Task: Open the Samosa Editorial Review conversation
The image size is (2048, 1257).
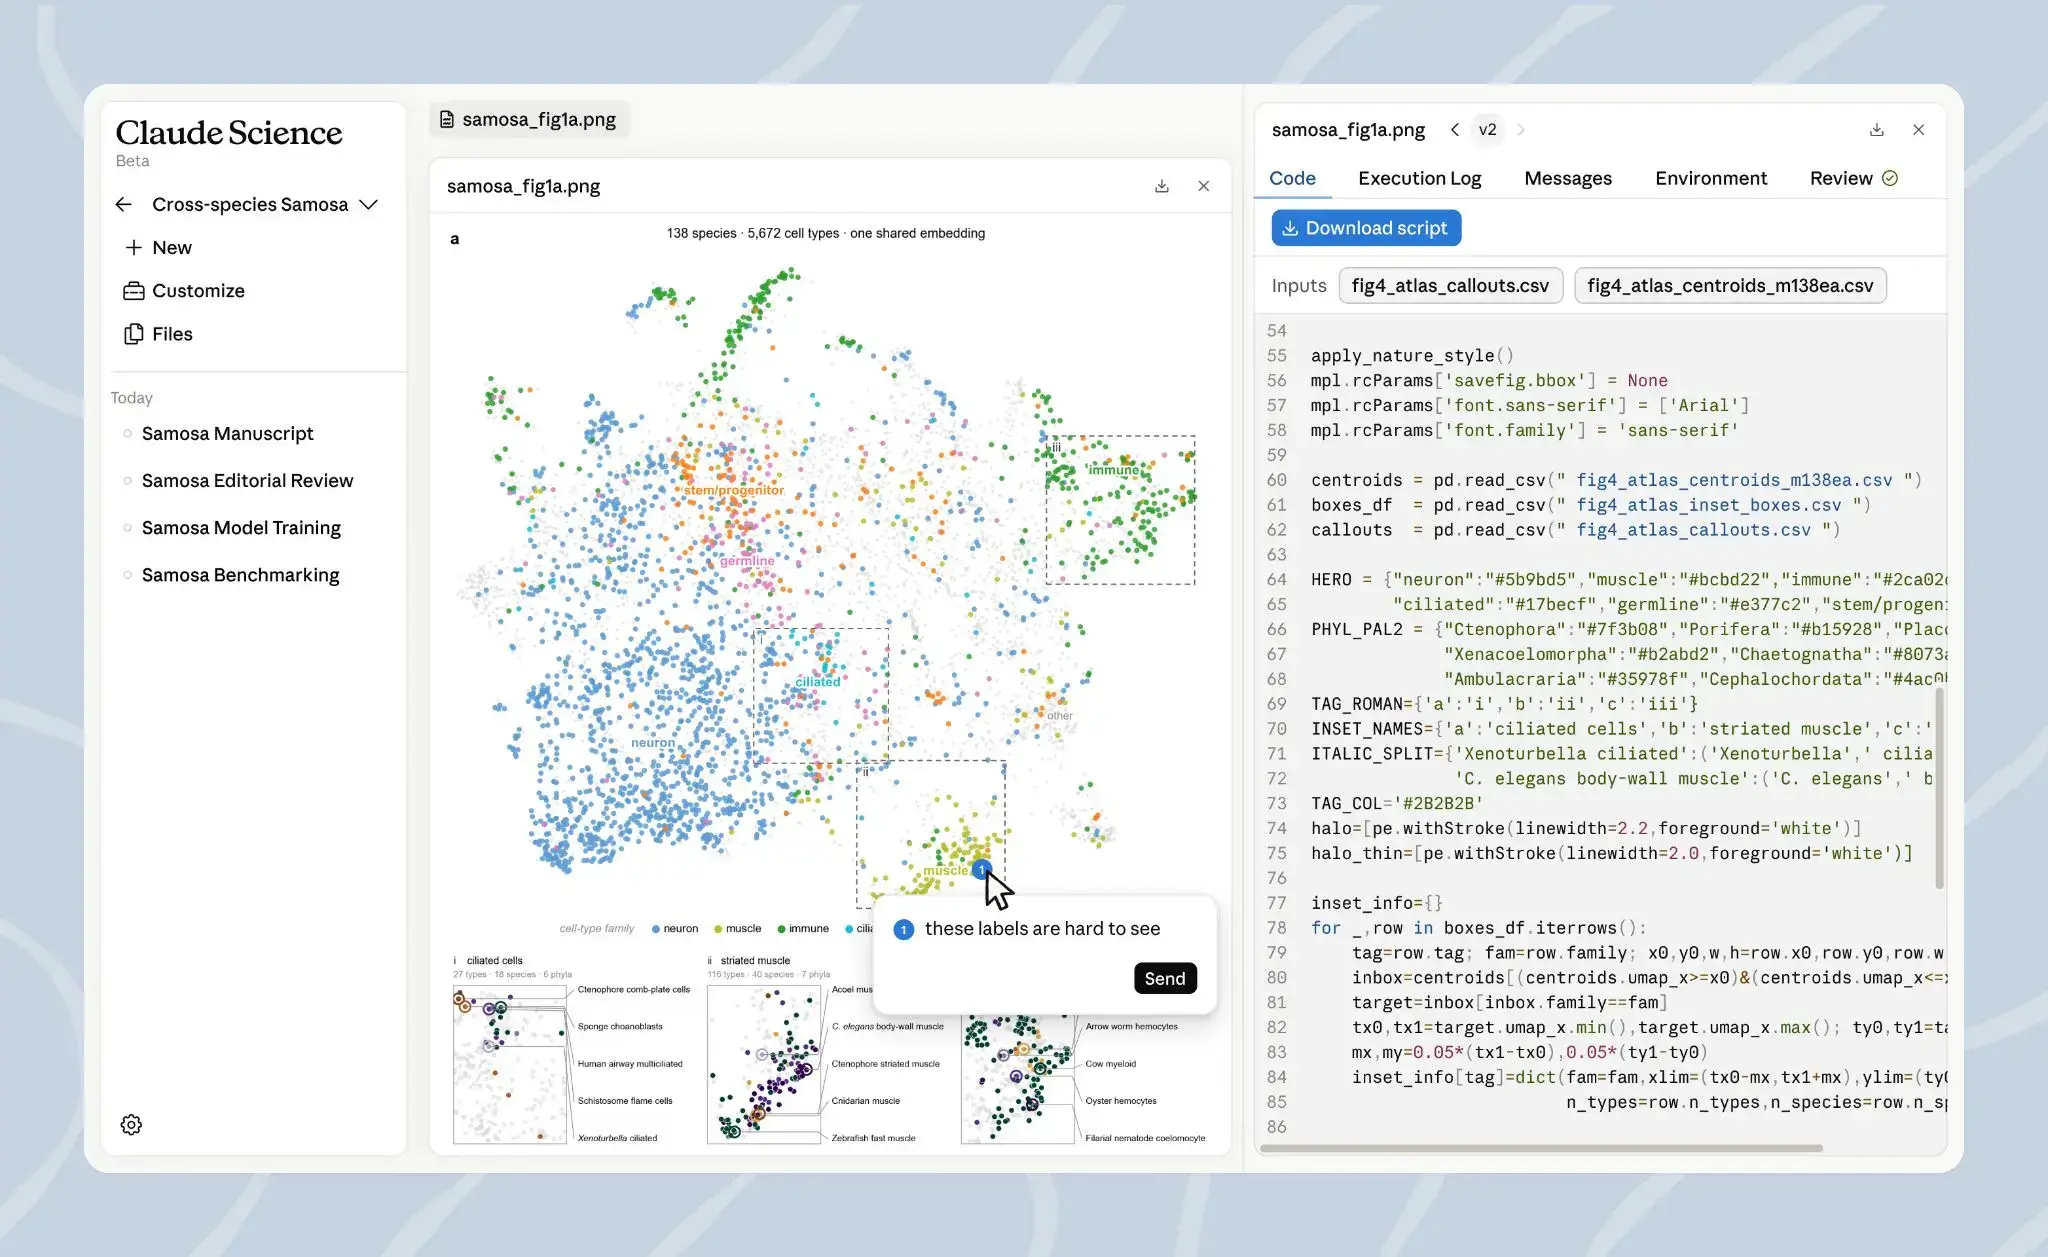Action: click(x=247, y=480)
